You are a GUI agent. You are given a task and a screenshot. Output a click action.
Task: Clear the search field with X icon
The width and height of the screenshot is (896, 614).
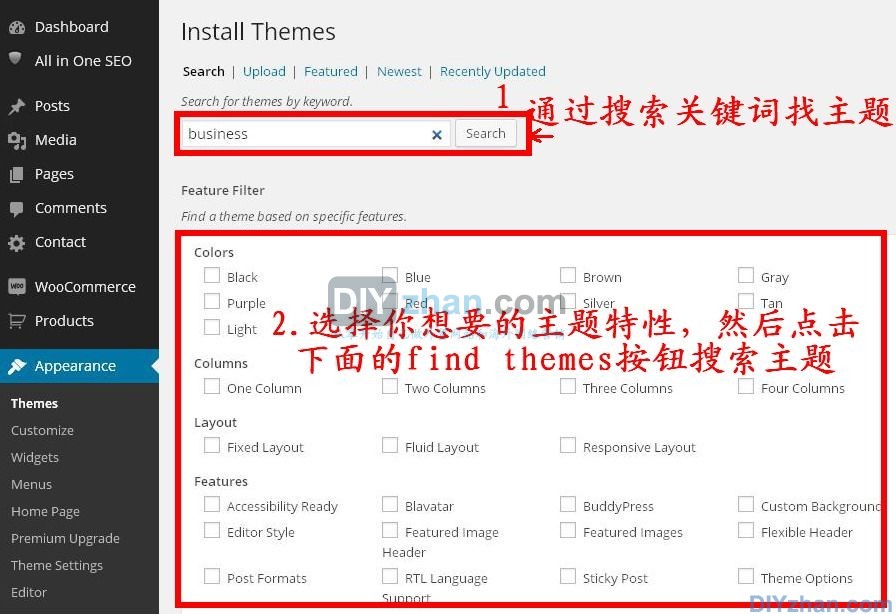coord(437,134)
